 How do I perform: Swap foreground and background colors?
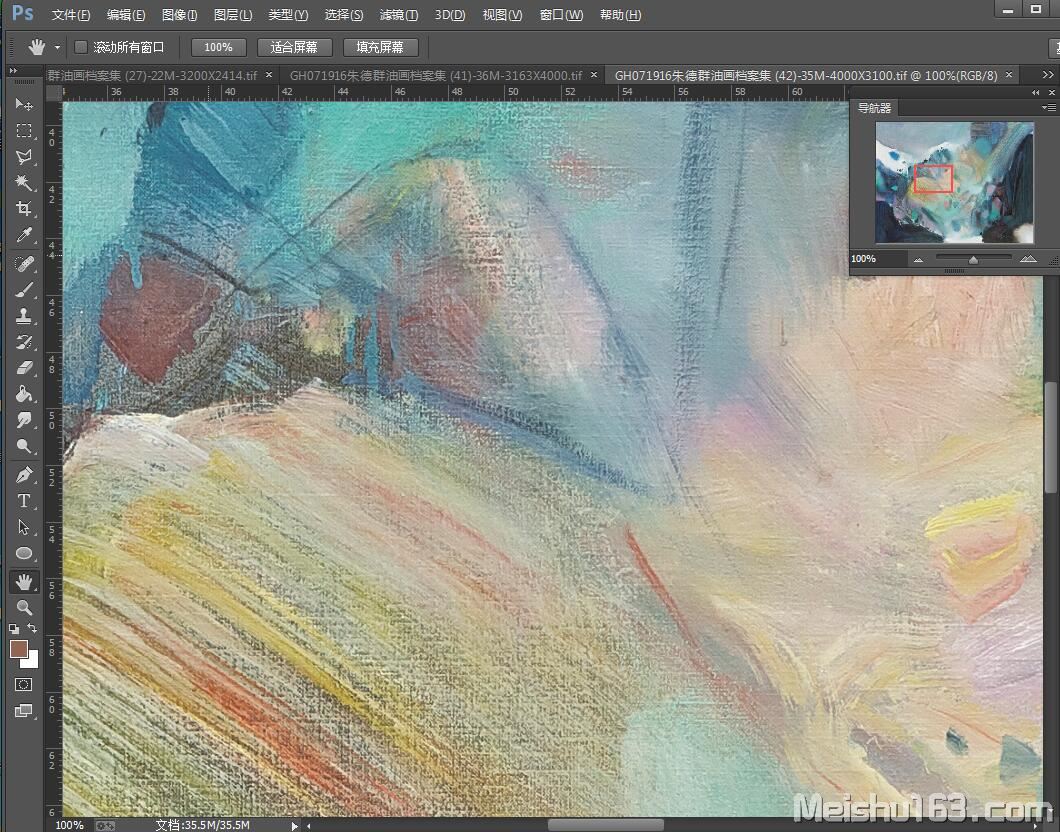32,629
